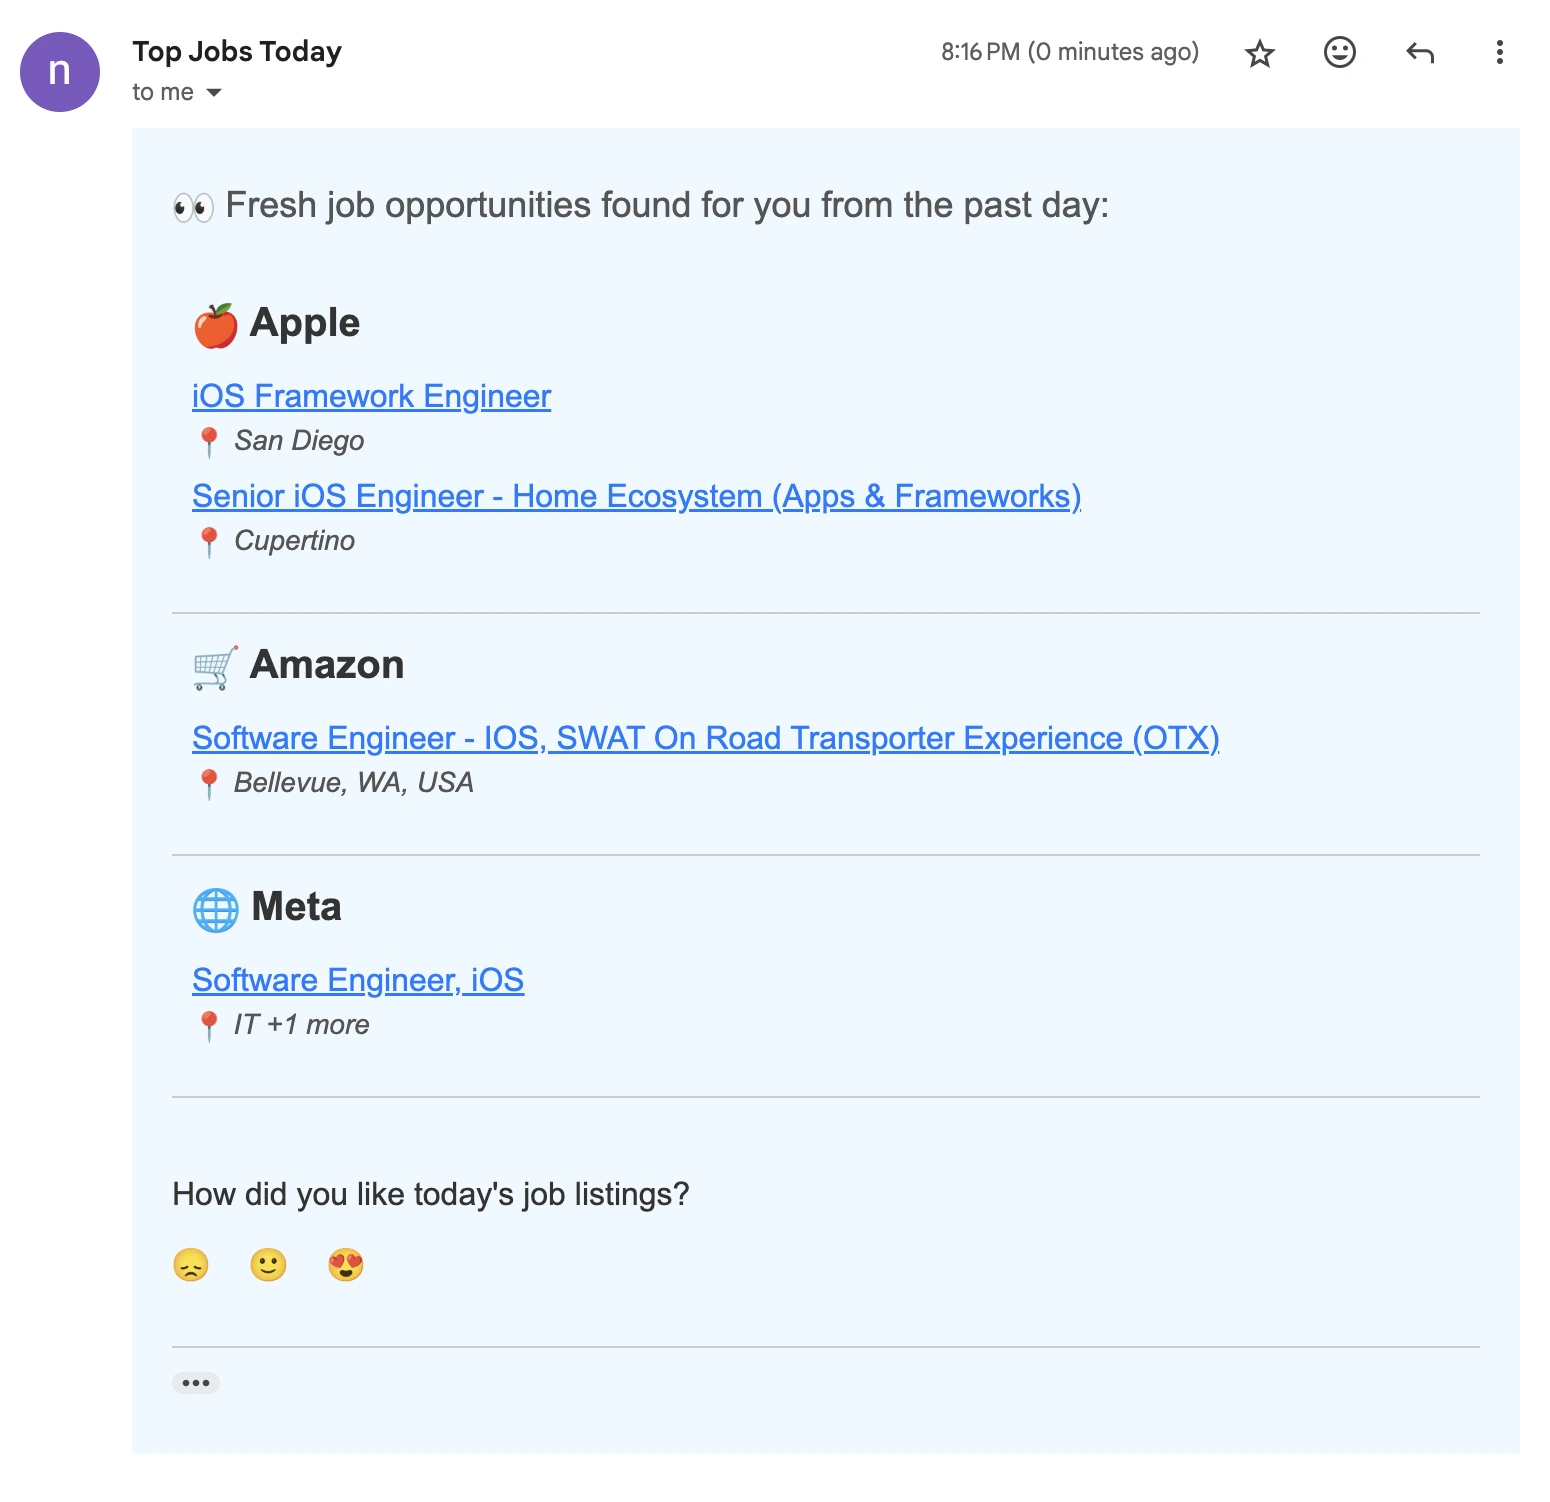Click the shopping cart icon beside Amazon
The image size is (1550, 1502).
pyautogui.click(x=213, y=664)
